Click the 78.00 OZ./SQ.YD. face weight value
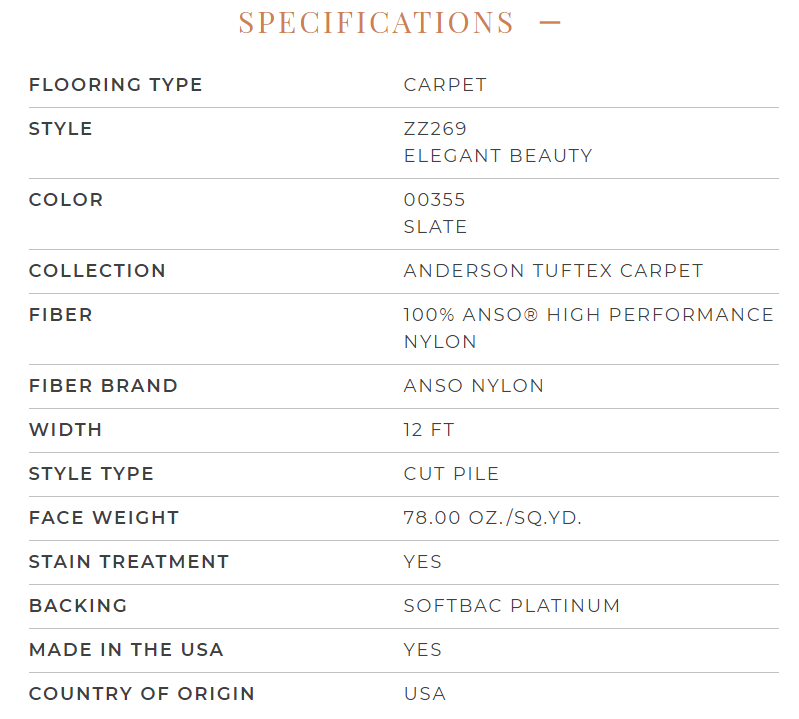Viewport: 799px width, 719px height. (x=493, y=518)
